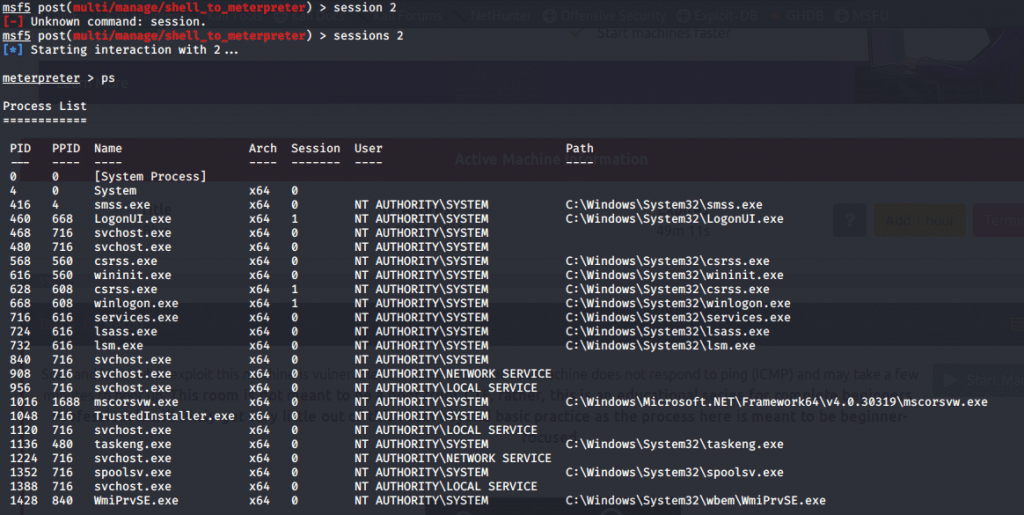The image size is (1024, 515).
Task: Select the Framework64 mscorsvw.exe path
Action: tap(776, 402)
